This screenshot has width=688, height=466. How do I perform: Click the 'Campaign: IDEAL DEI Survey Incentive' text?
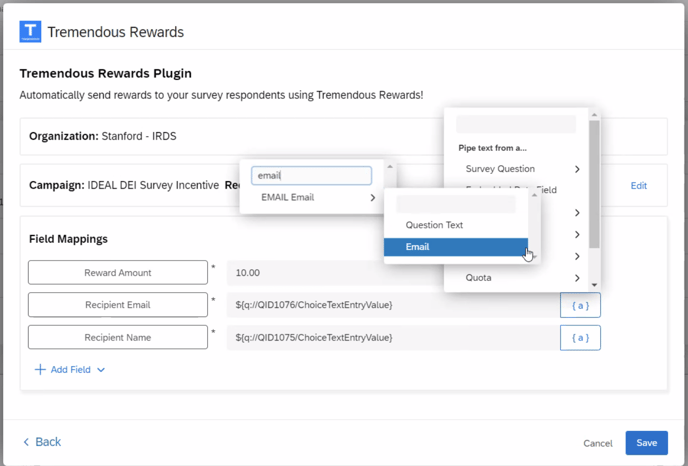pos(124,185)
